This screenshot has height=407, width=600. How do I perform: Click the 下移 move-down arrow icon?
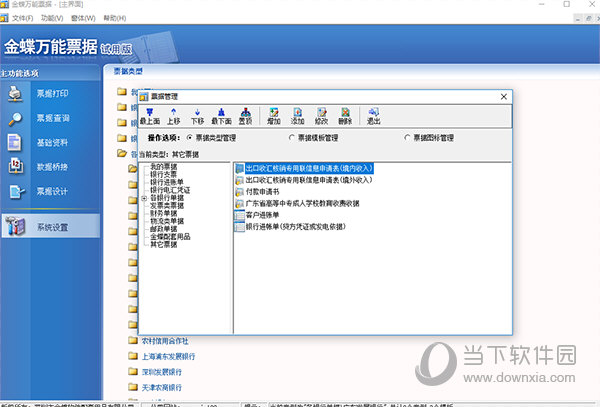[197, 112]
